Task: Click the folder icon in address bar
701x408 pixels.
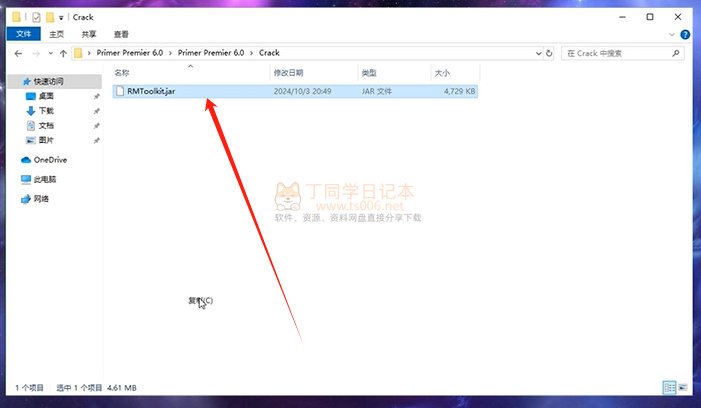Action: coord(78,53)
